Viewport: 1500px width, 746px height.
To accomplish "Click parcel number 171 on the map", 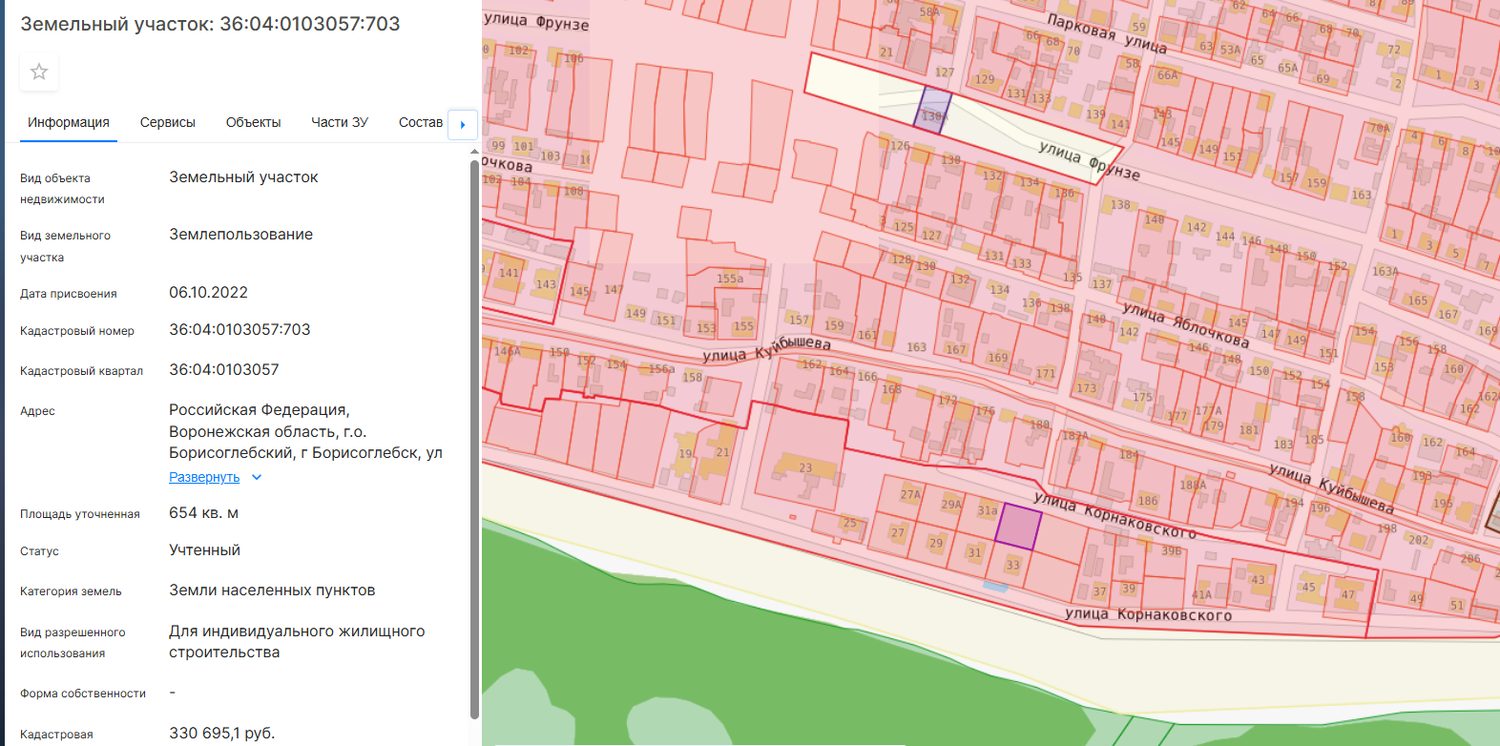I will coord(1046,374).
